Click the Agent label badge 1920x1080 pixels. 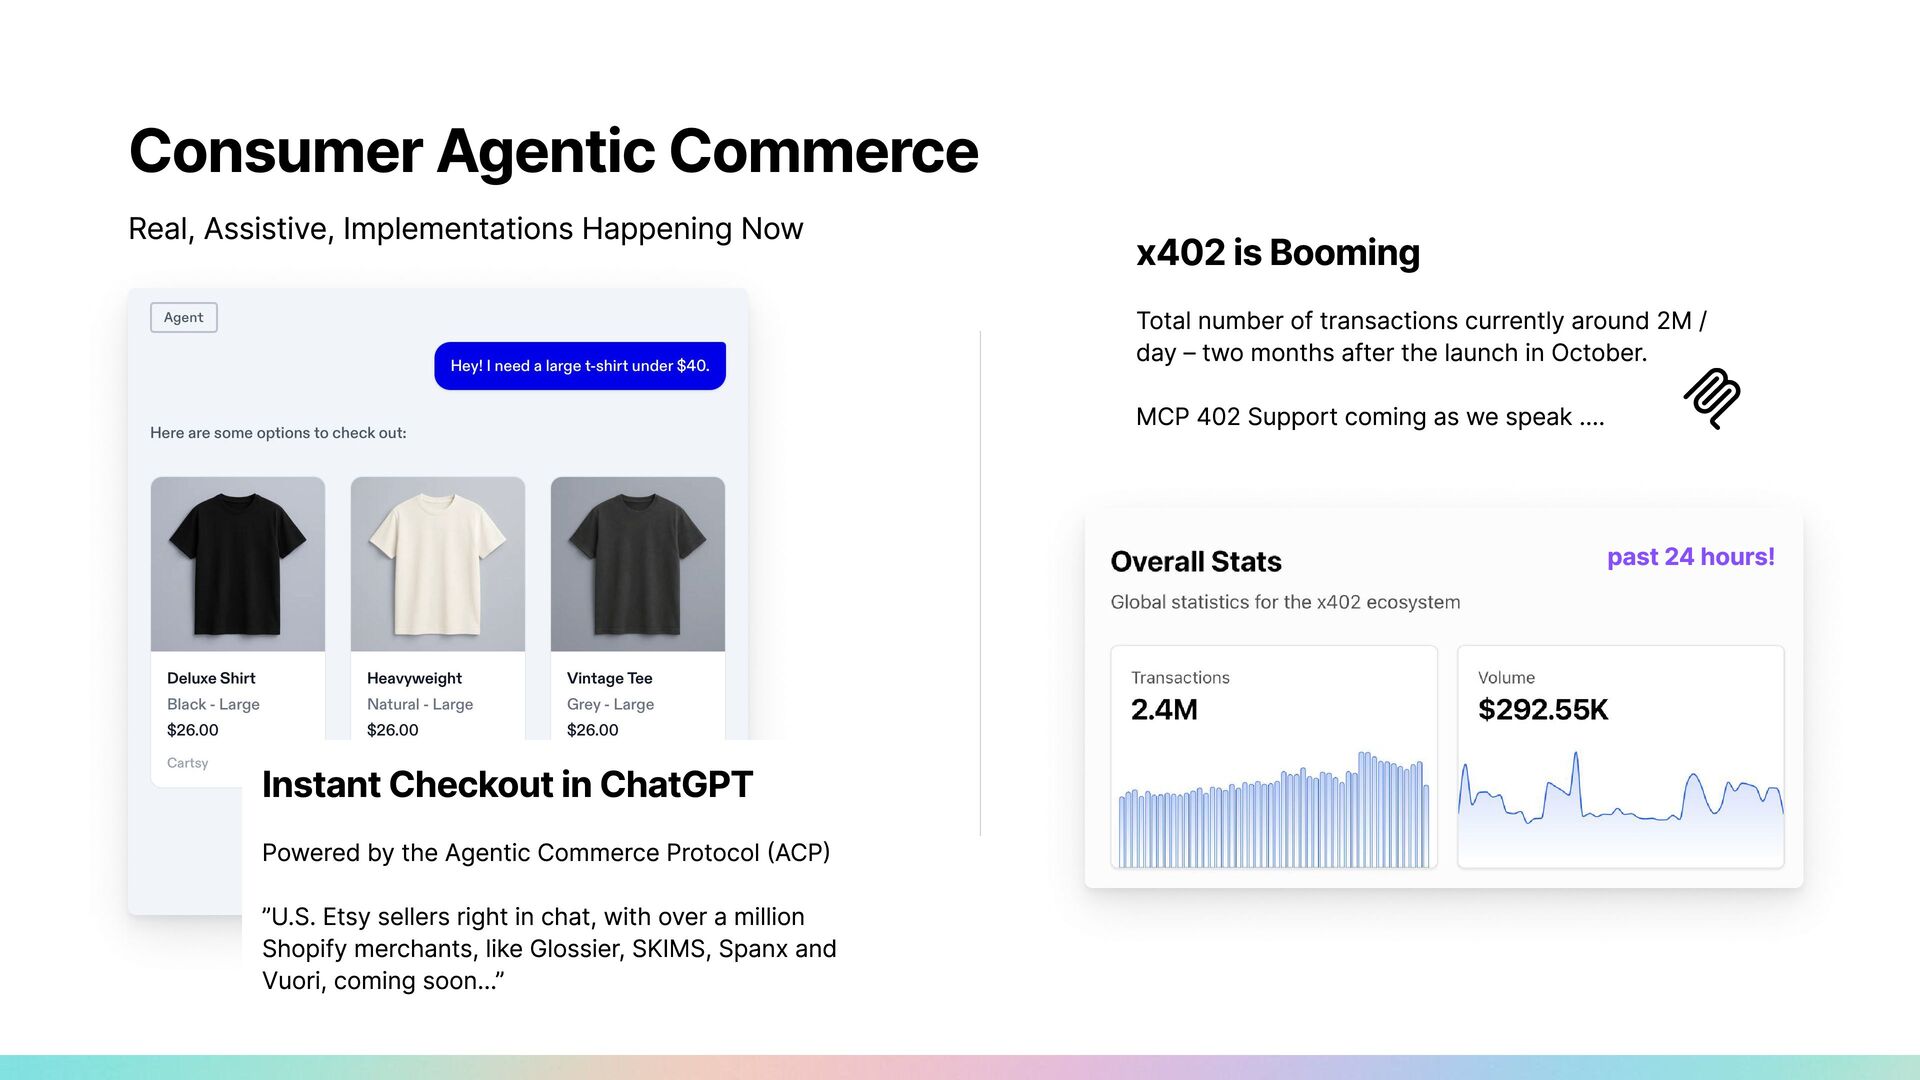(x=183, y=317)
